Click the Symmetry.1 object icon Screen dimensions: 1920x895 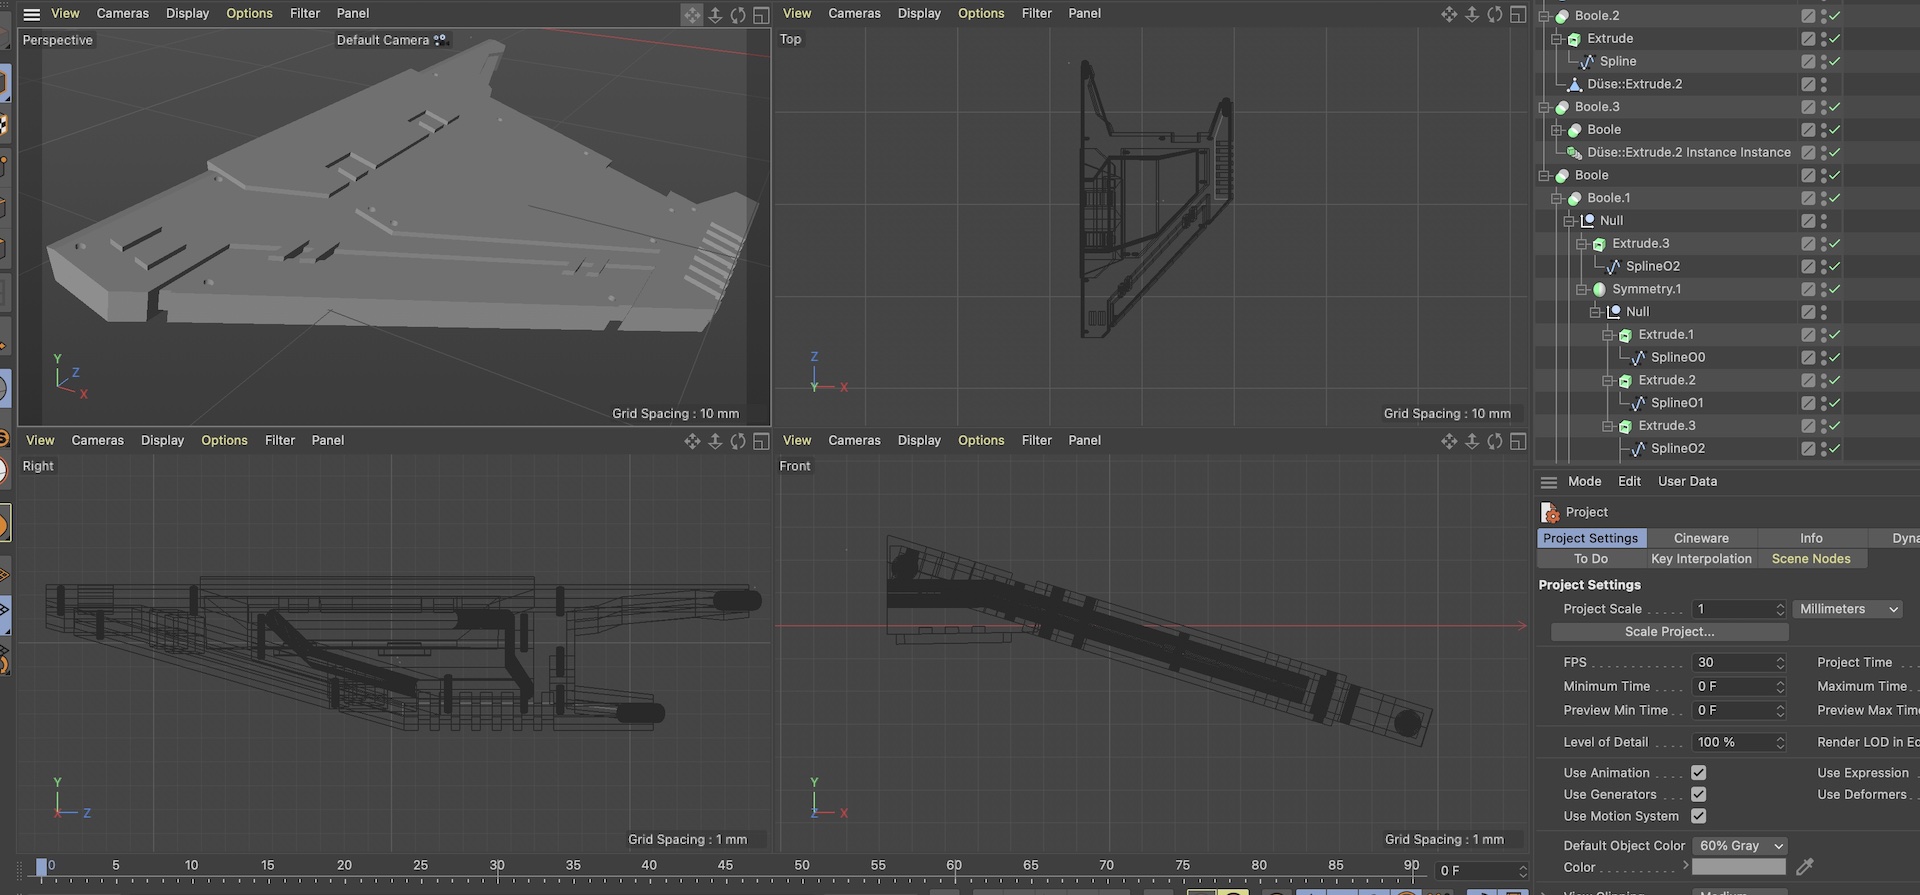1599,289
